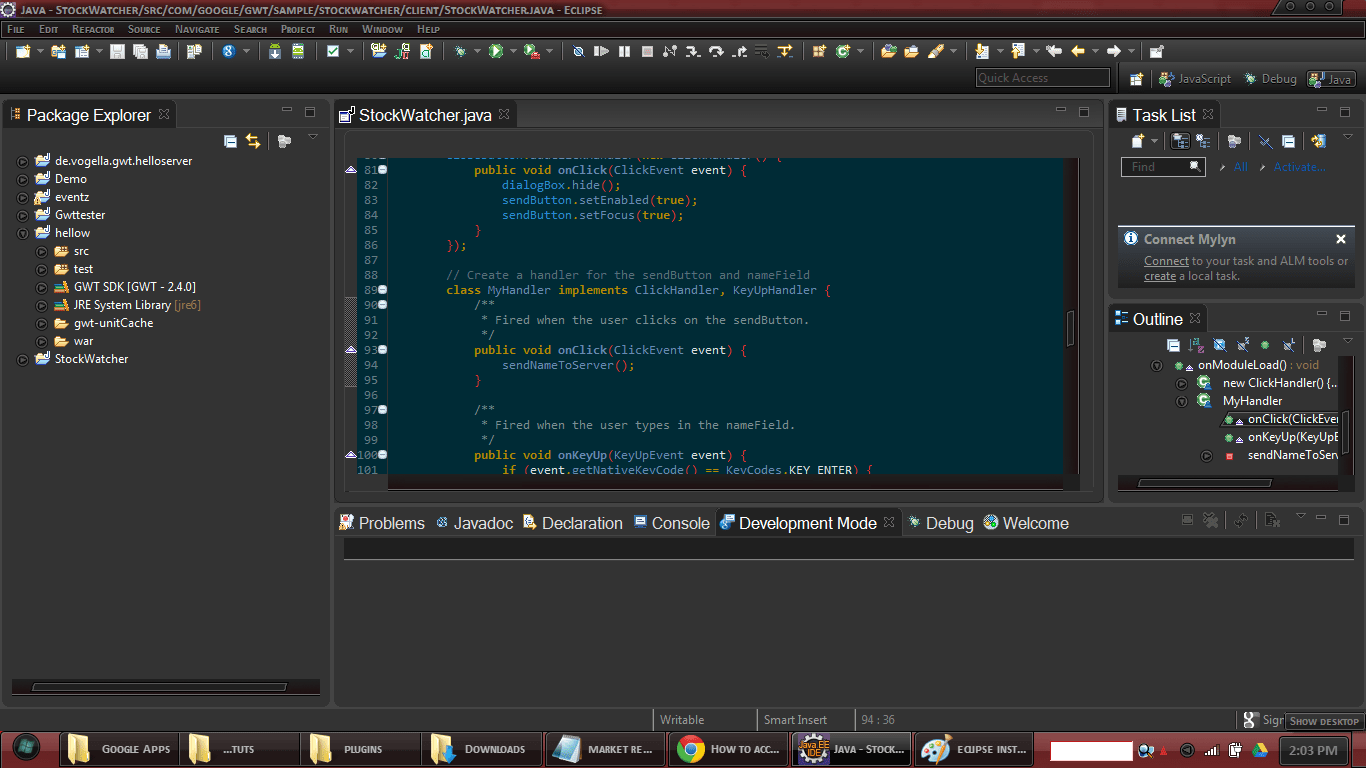Viewport: 1366px width, 768px height.
Task: Open the Source menu
Action: 144,29
